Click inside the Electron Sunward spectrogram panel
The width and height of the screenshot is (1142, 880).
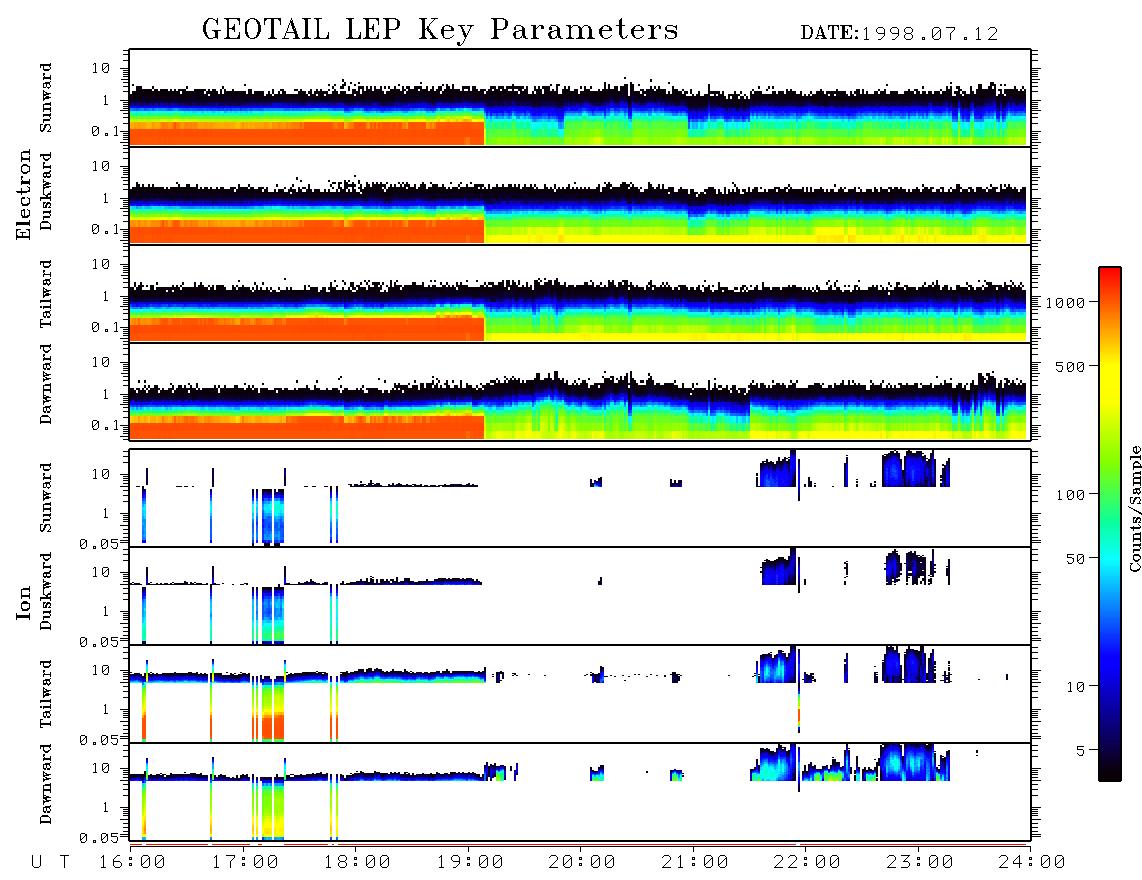pos(580,98)
